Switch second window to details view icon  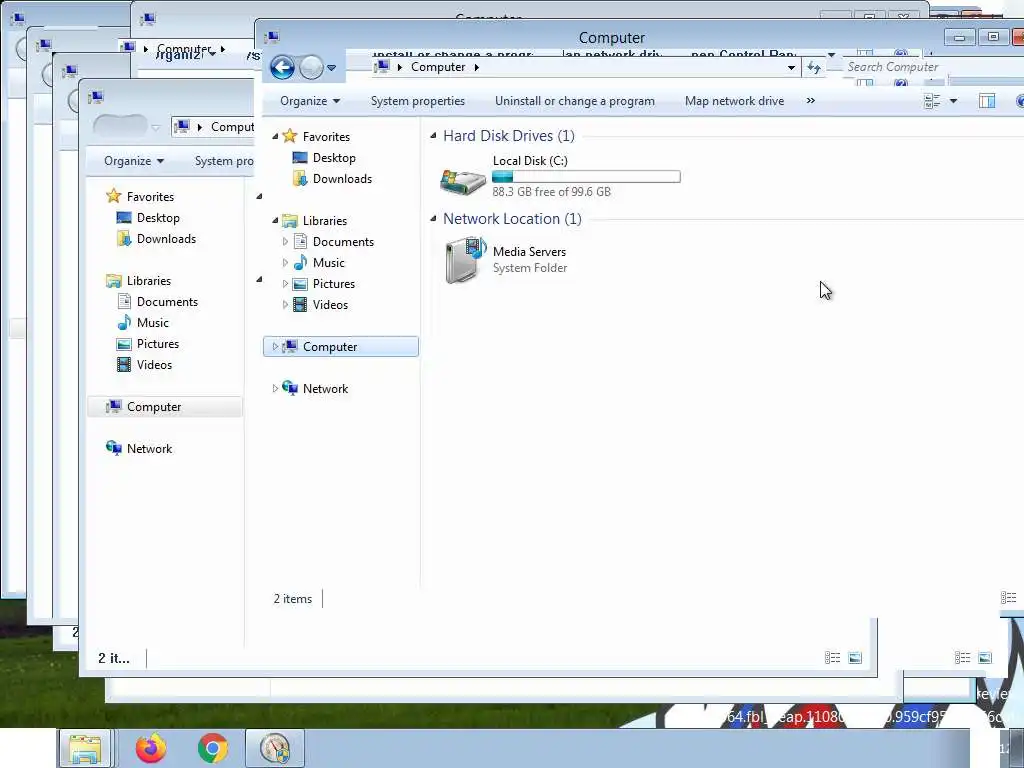pyautogui.click(x=833, y=658)
